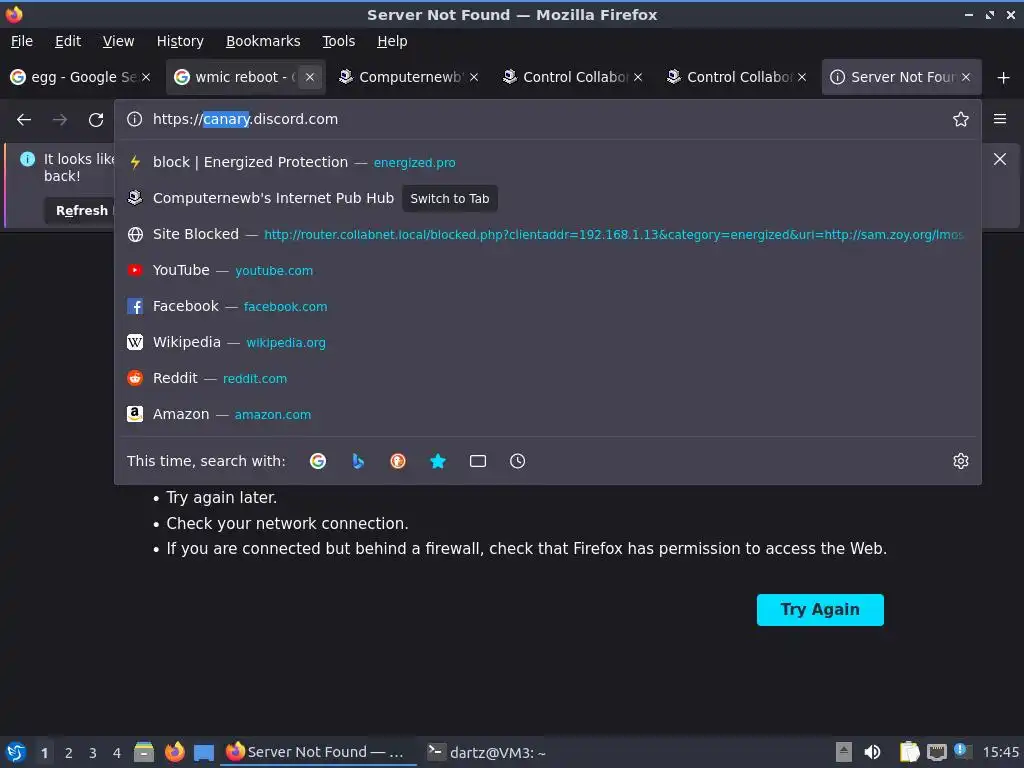Open the Help menu
This screenshot has height=768, width=1024.
[392, 41]
